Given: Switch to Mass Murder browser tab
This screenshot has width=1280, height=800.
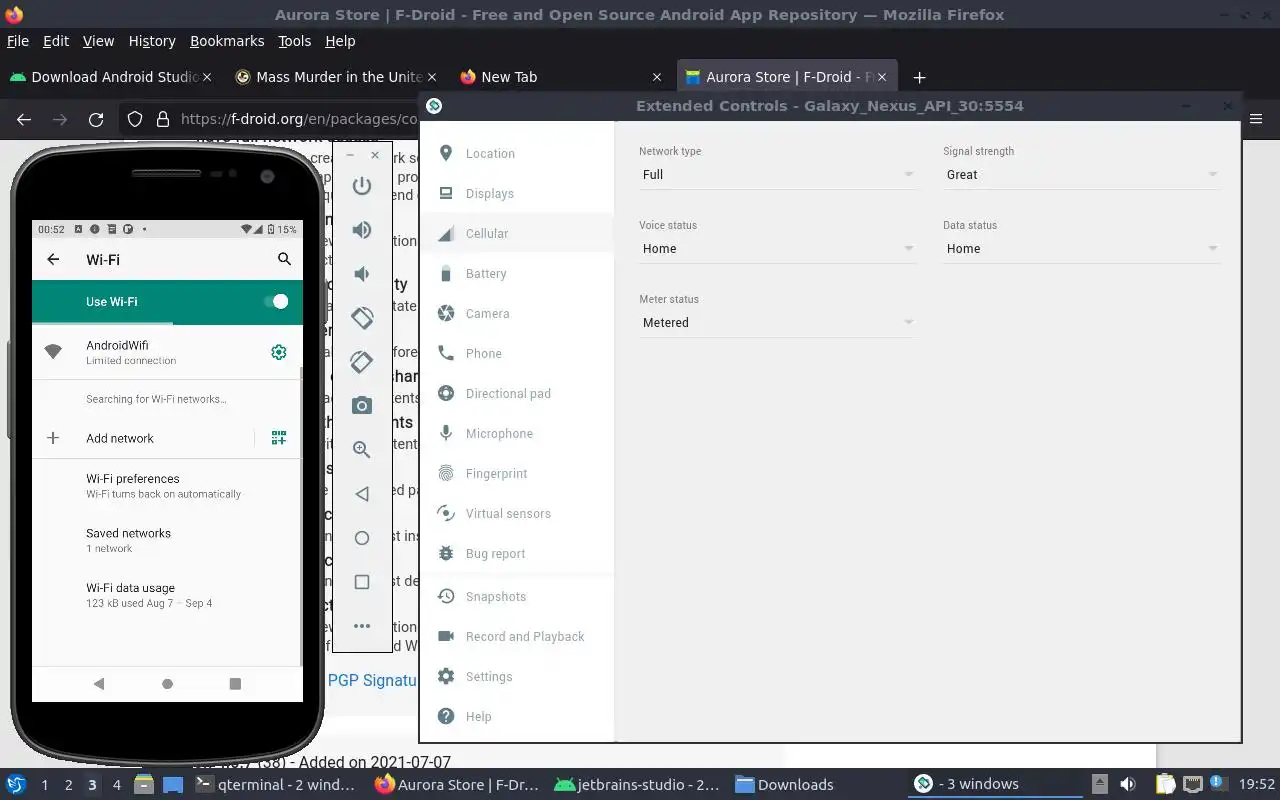Looking at the screenshot, I should [337, 77].
